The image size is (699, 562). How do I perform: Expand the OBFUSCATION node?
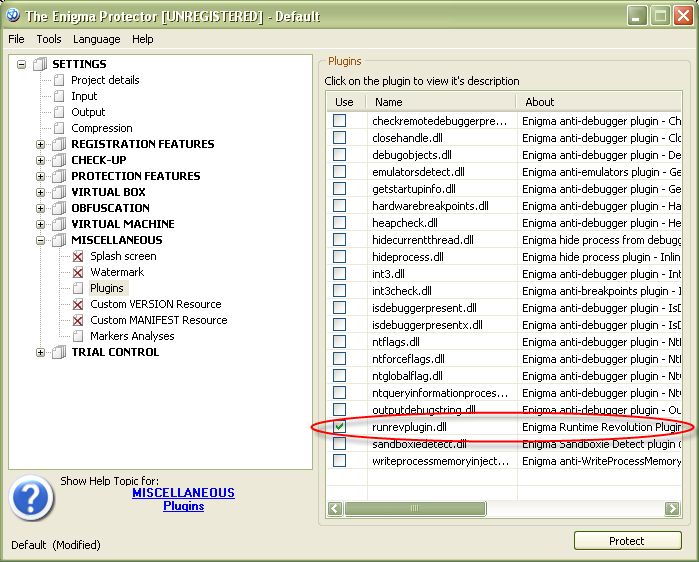[40, 209]
